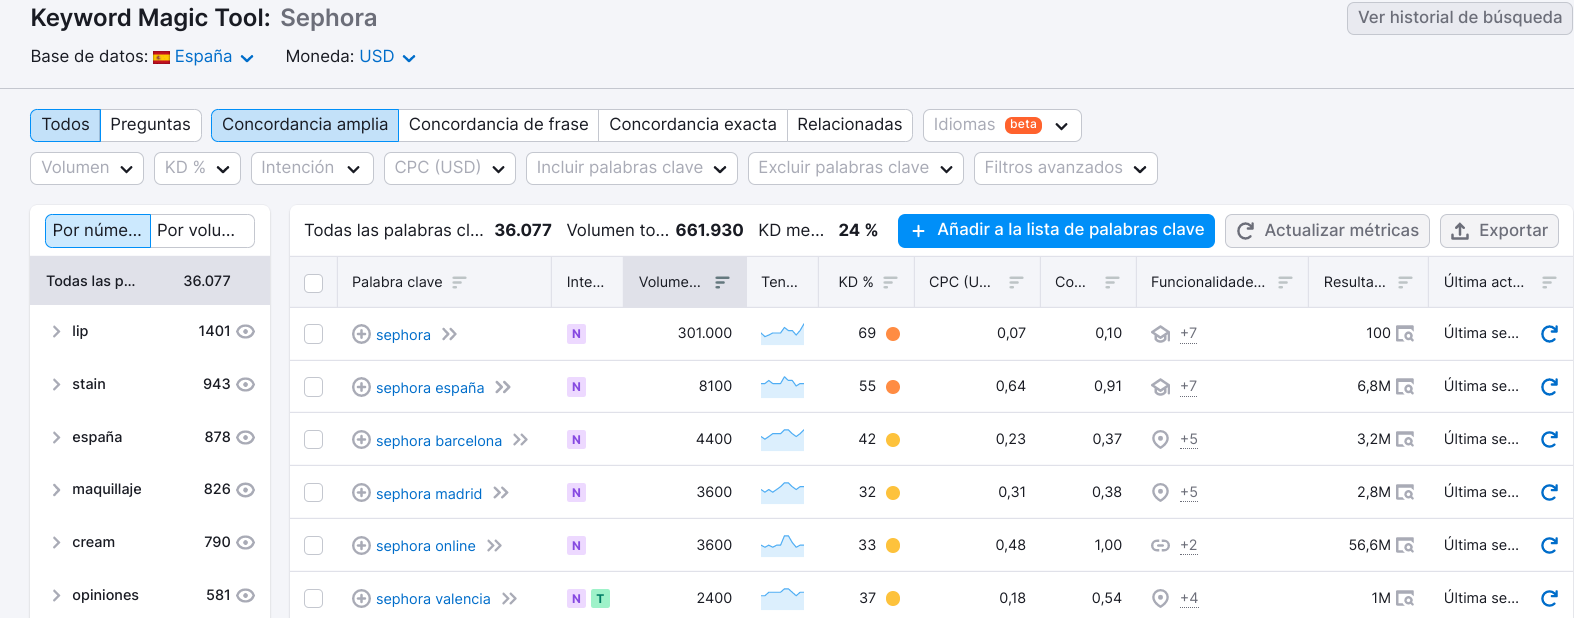1574x618 pixels.
Task: Toggle eye icon for lip group
Action: click(x=245, y=331)
